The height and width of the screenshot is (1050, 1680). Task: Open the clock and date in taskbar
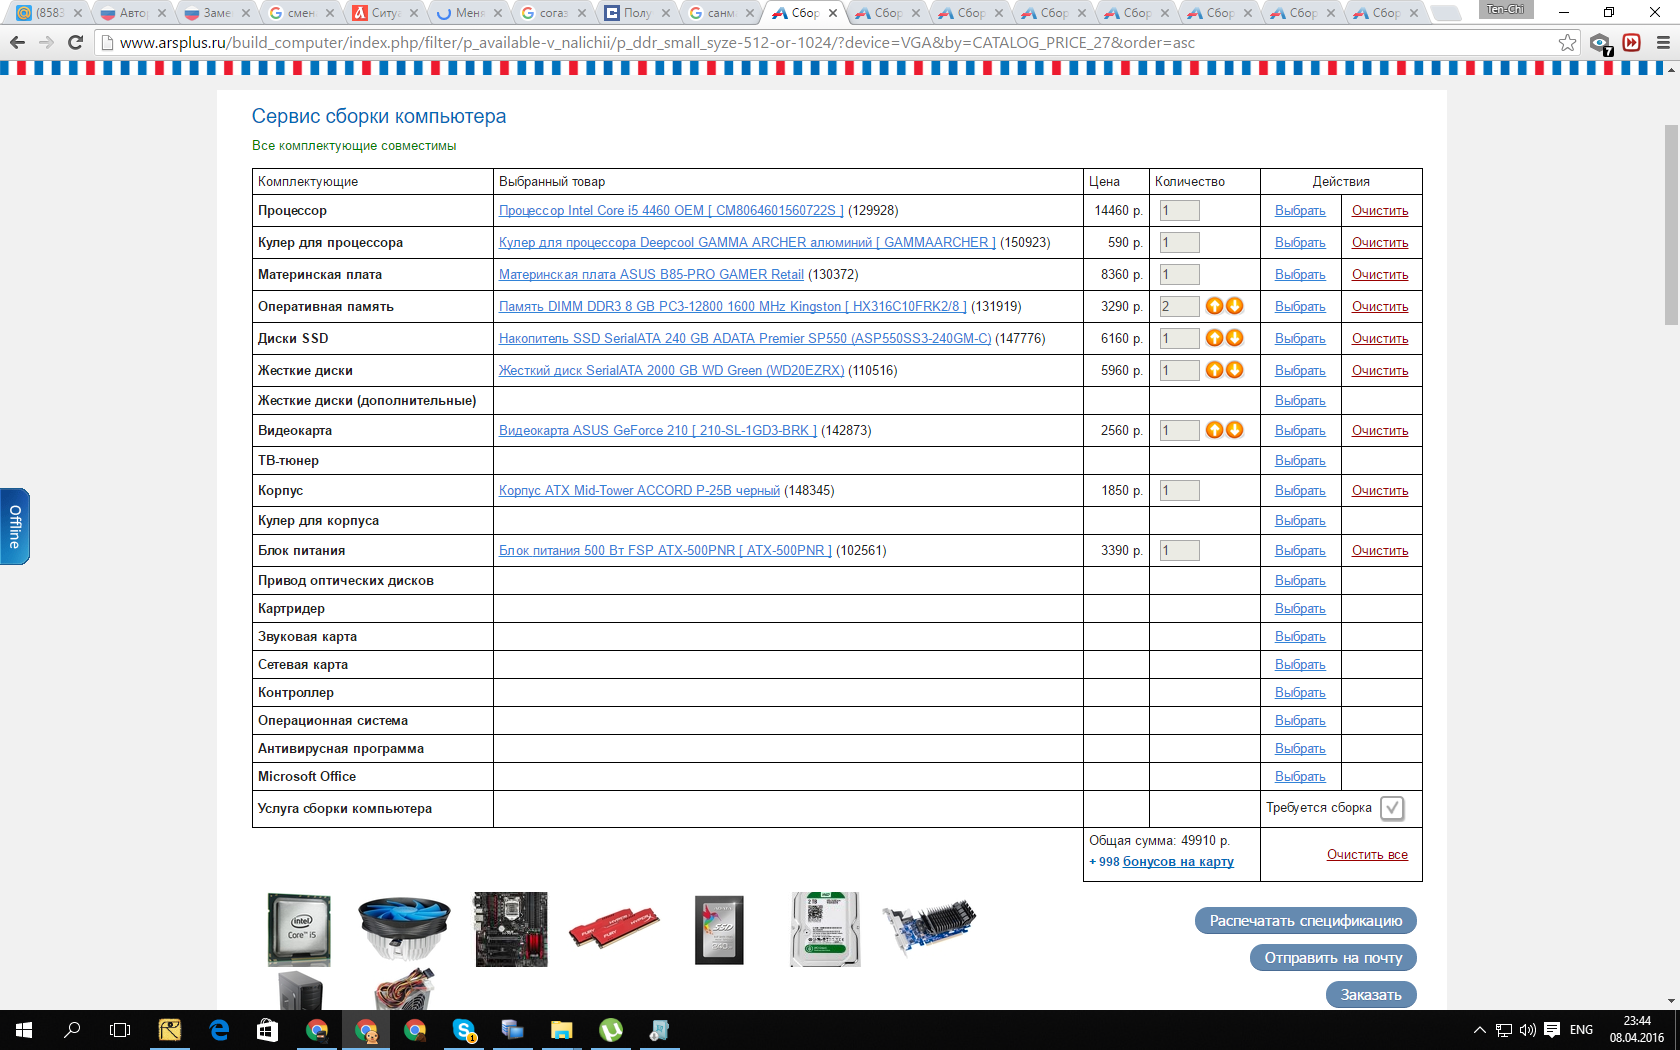tap(1636, 1030)
